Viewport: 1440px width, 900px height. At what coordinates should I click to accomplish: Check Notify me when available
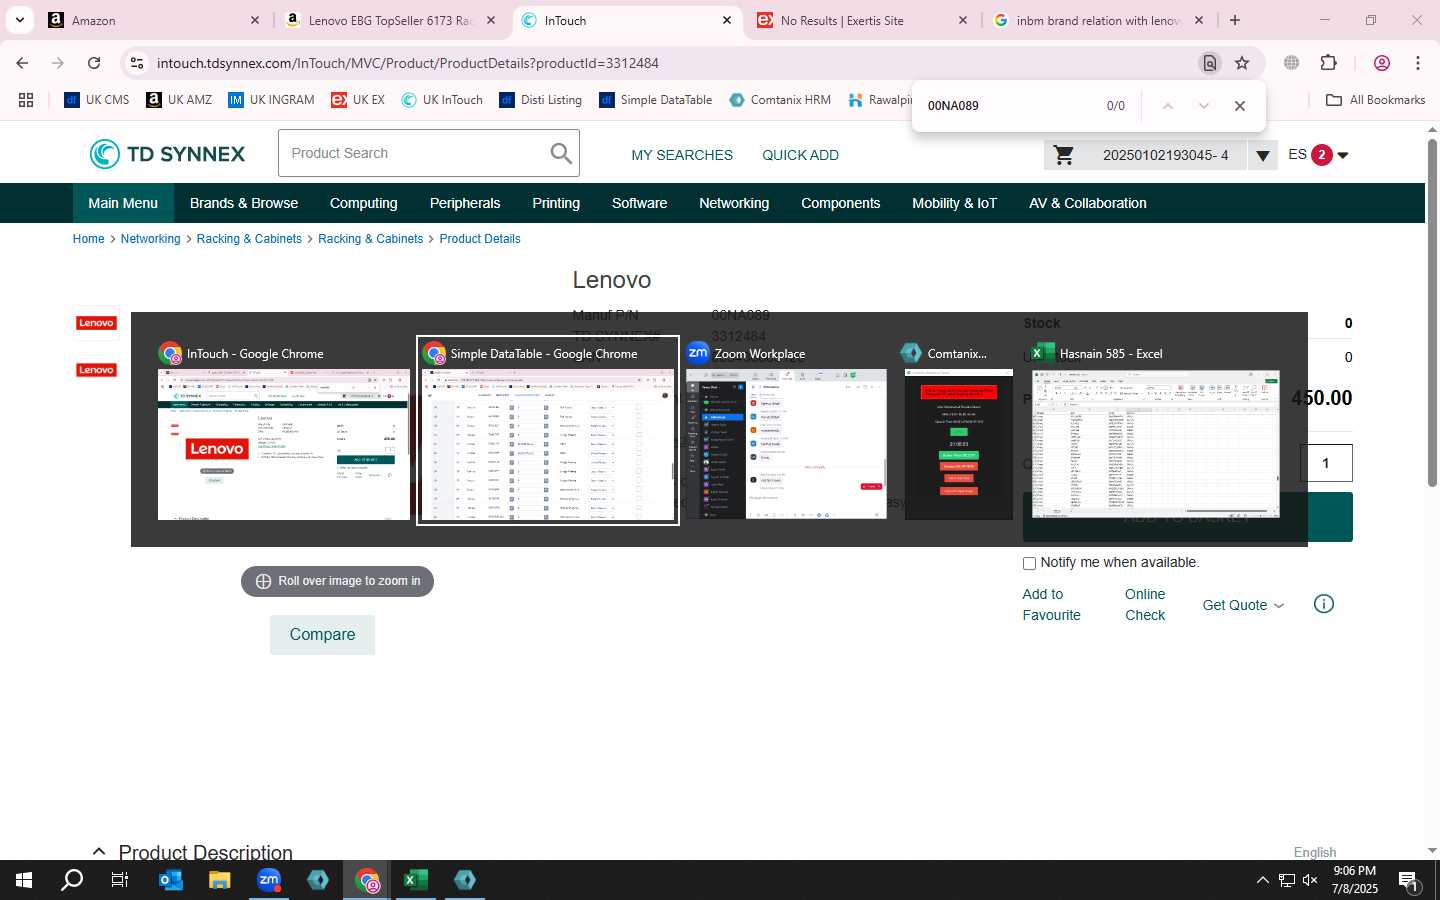pyautogui.click(x=1029, y=563)
